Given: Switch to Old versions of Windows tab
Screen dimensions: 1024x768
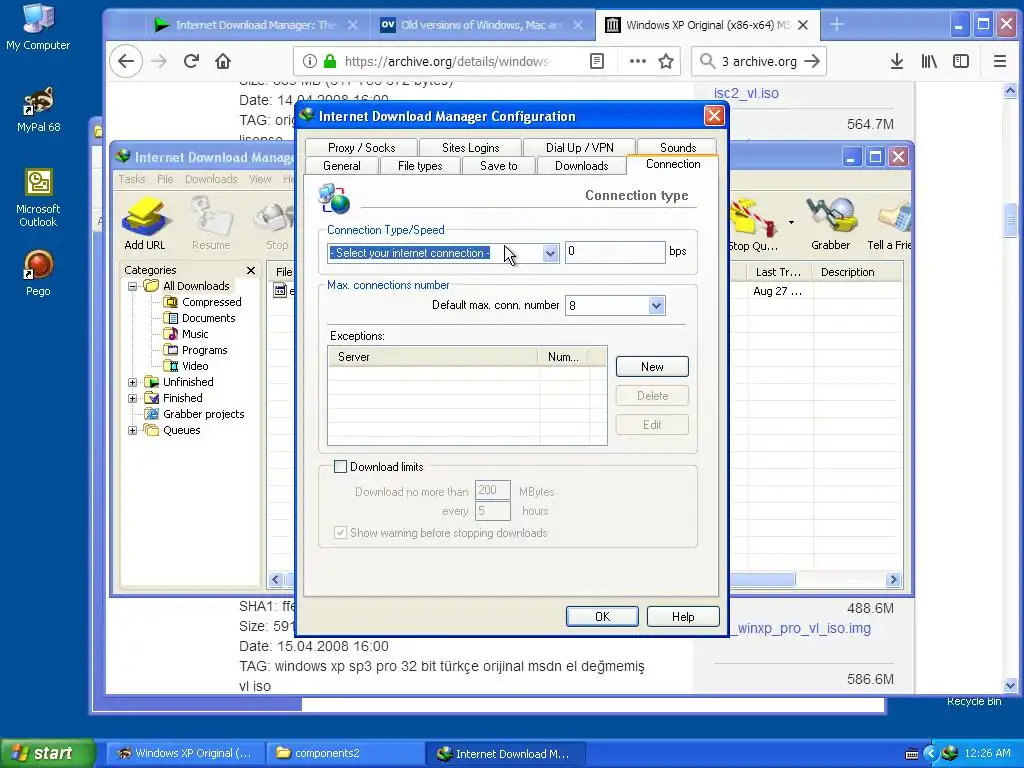Looking at the screenshot, I should click(x=482, y=25).
